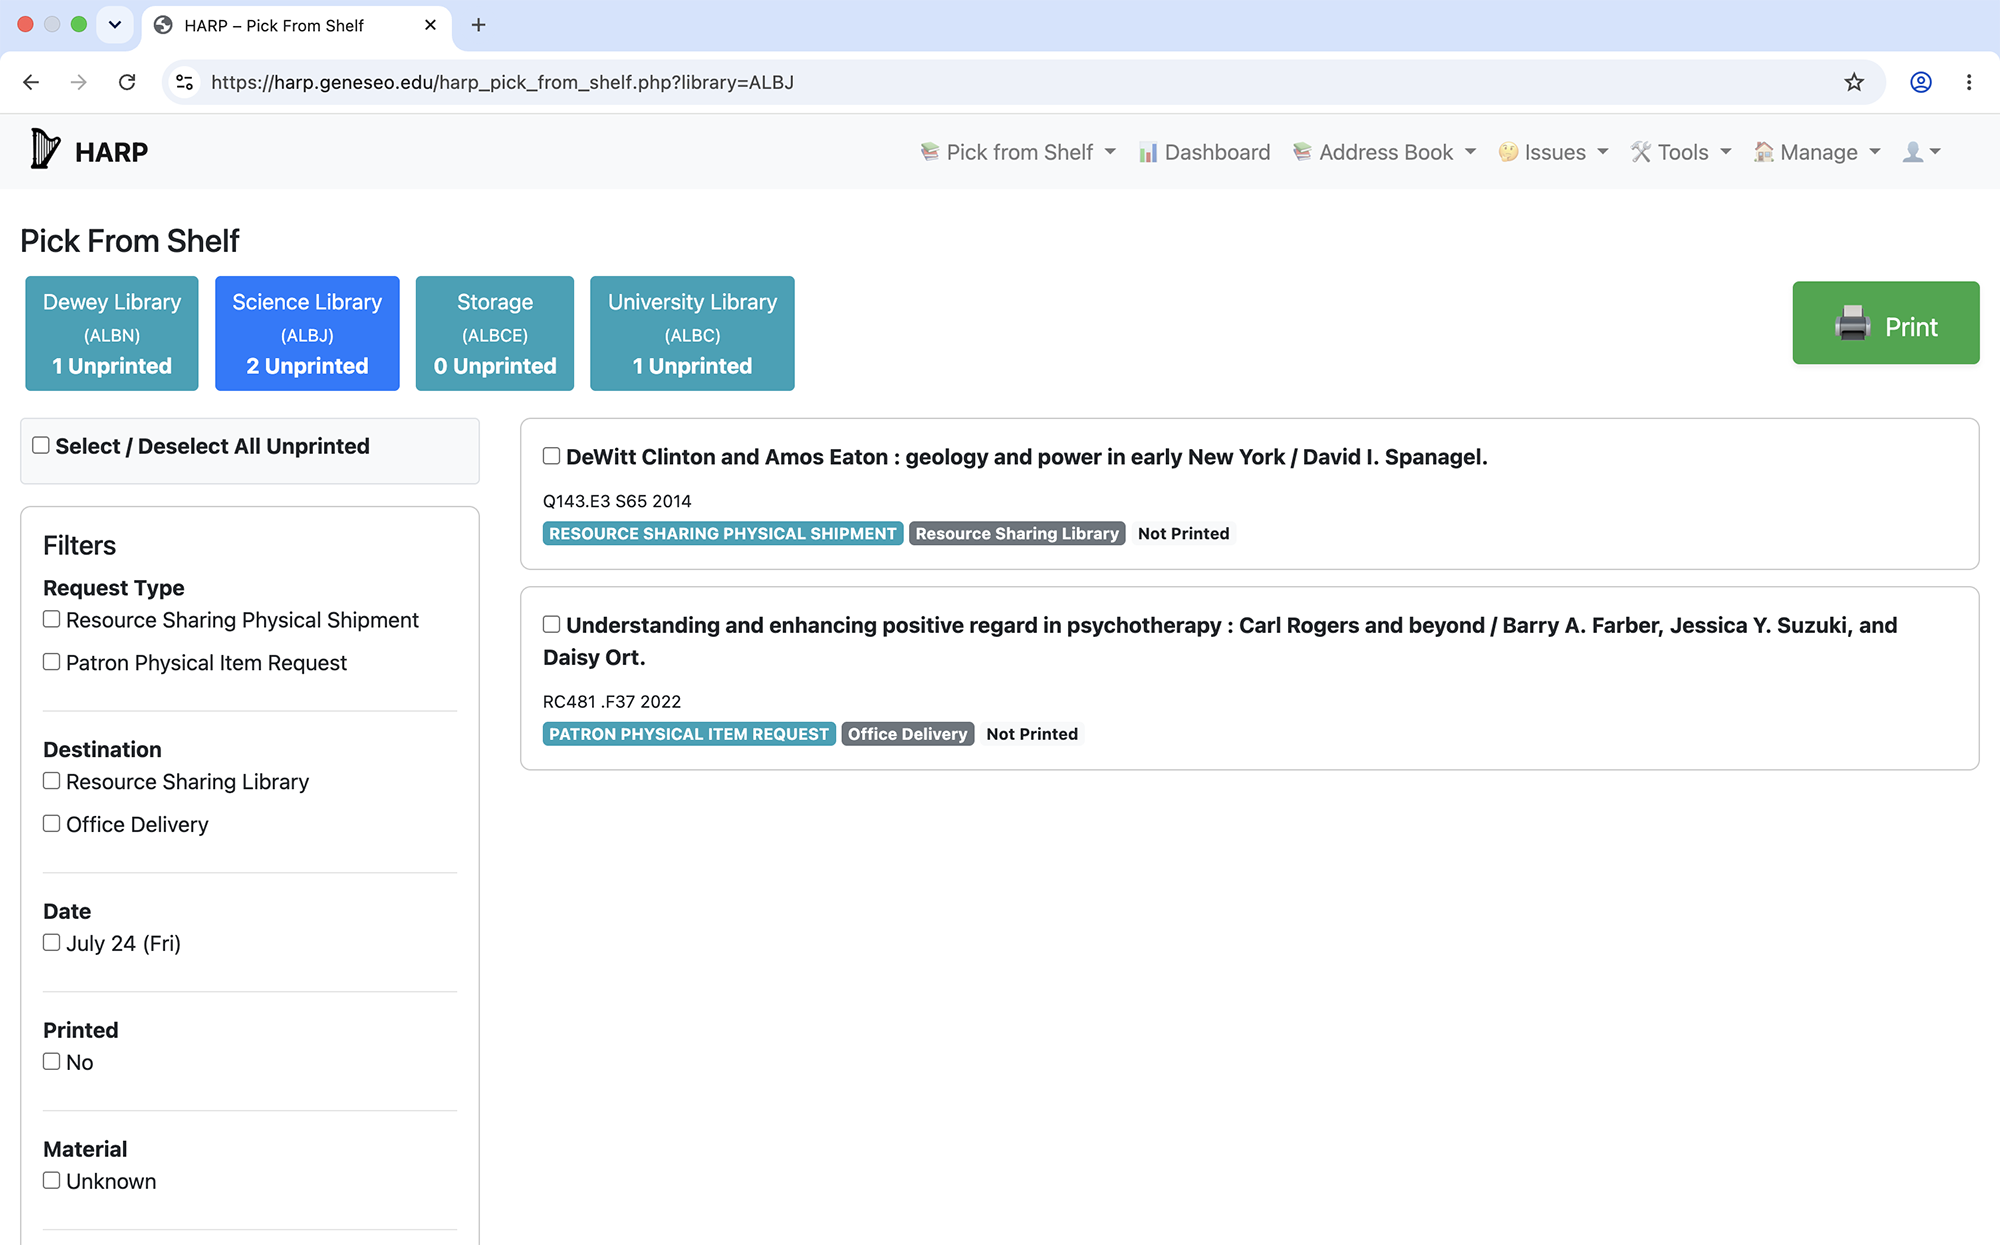Screen dimensions: 2000x1245
Task: Click the green Print button
Action: [x=1885, y=323]
